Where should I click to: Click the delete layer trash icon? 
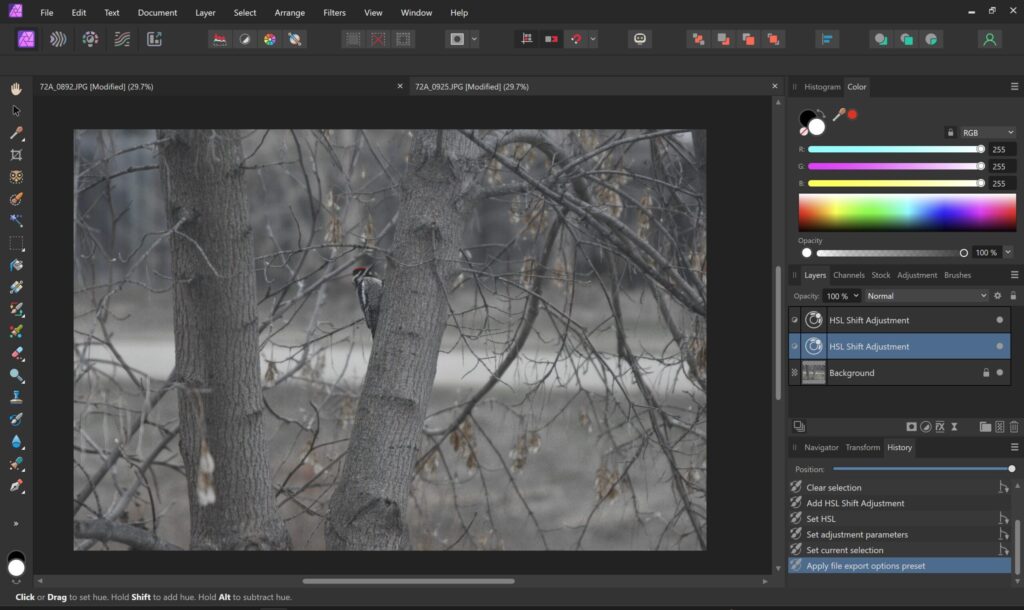click(1013, 427)
